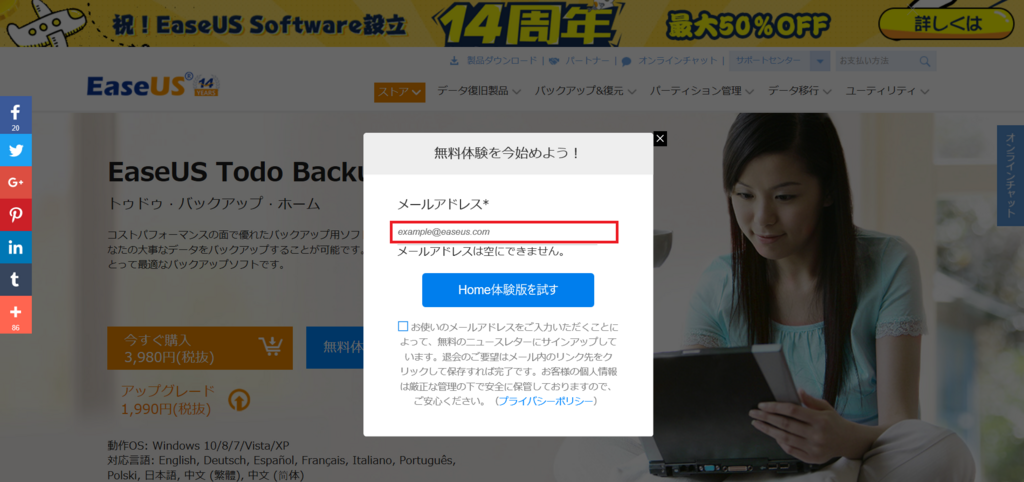The height and width of the screenshot is (482, 1024).
Task: Share the page on Google Plus
Action: (16, 183)
